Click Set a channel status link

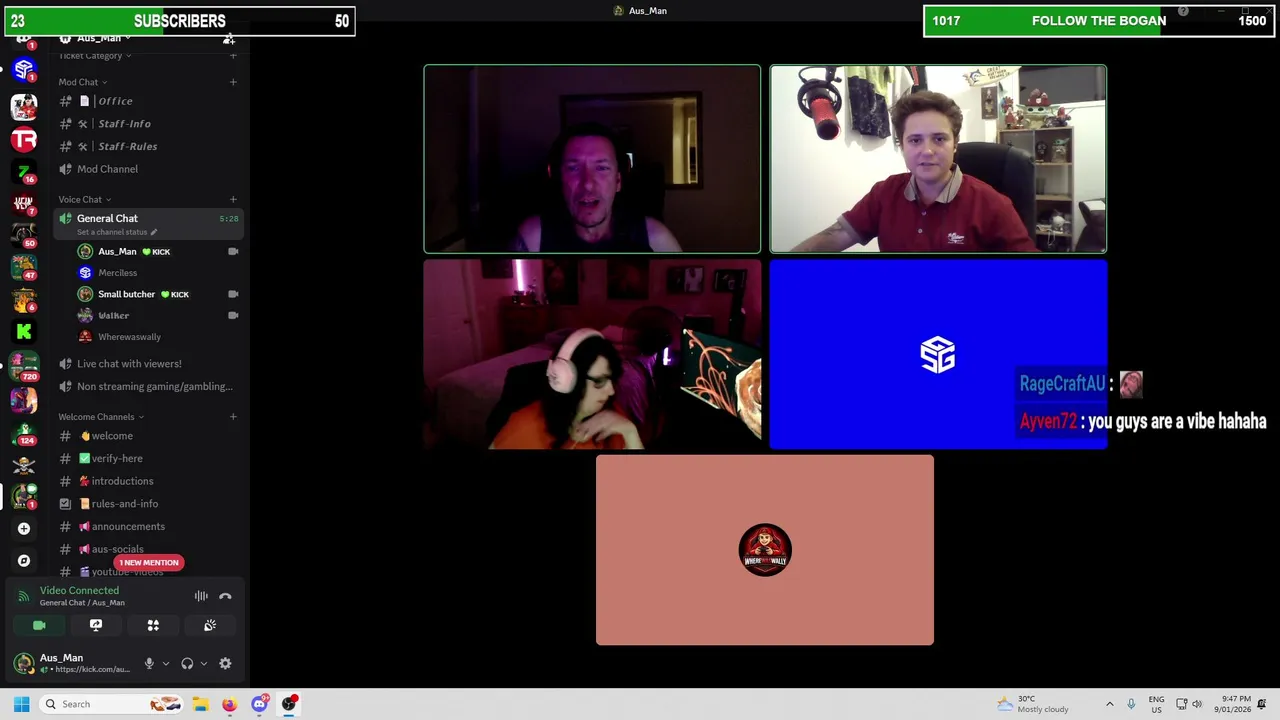[x=112, y=232]
